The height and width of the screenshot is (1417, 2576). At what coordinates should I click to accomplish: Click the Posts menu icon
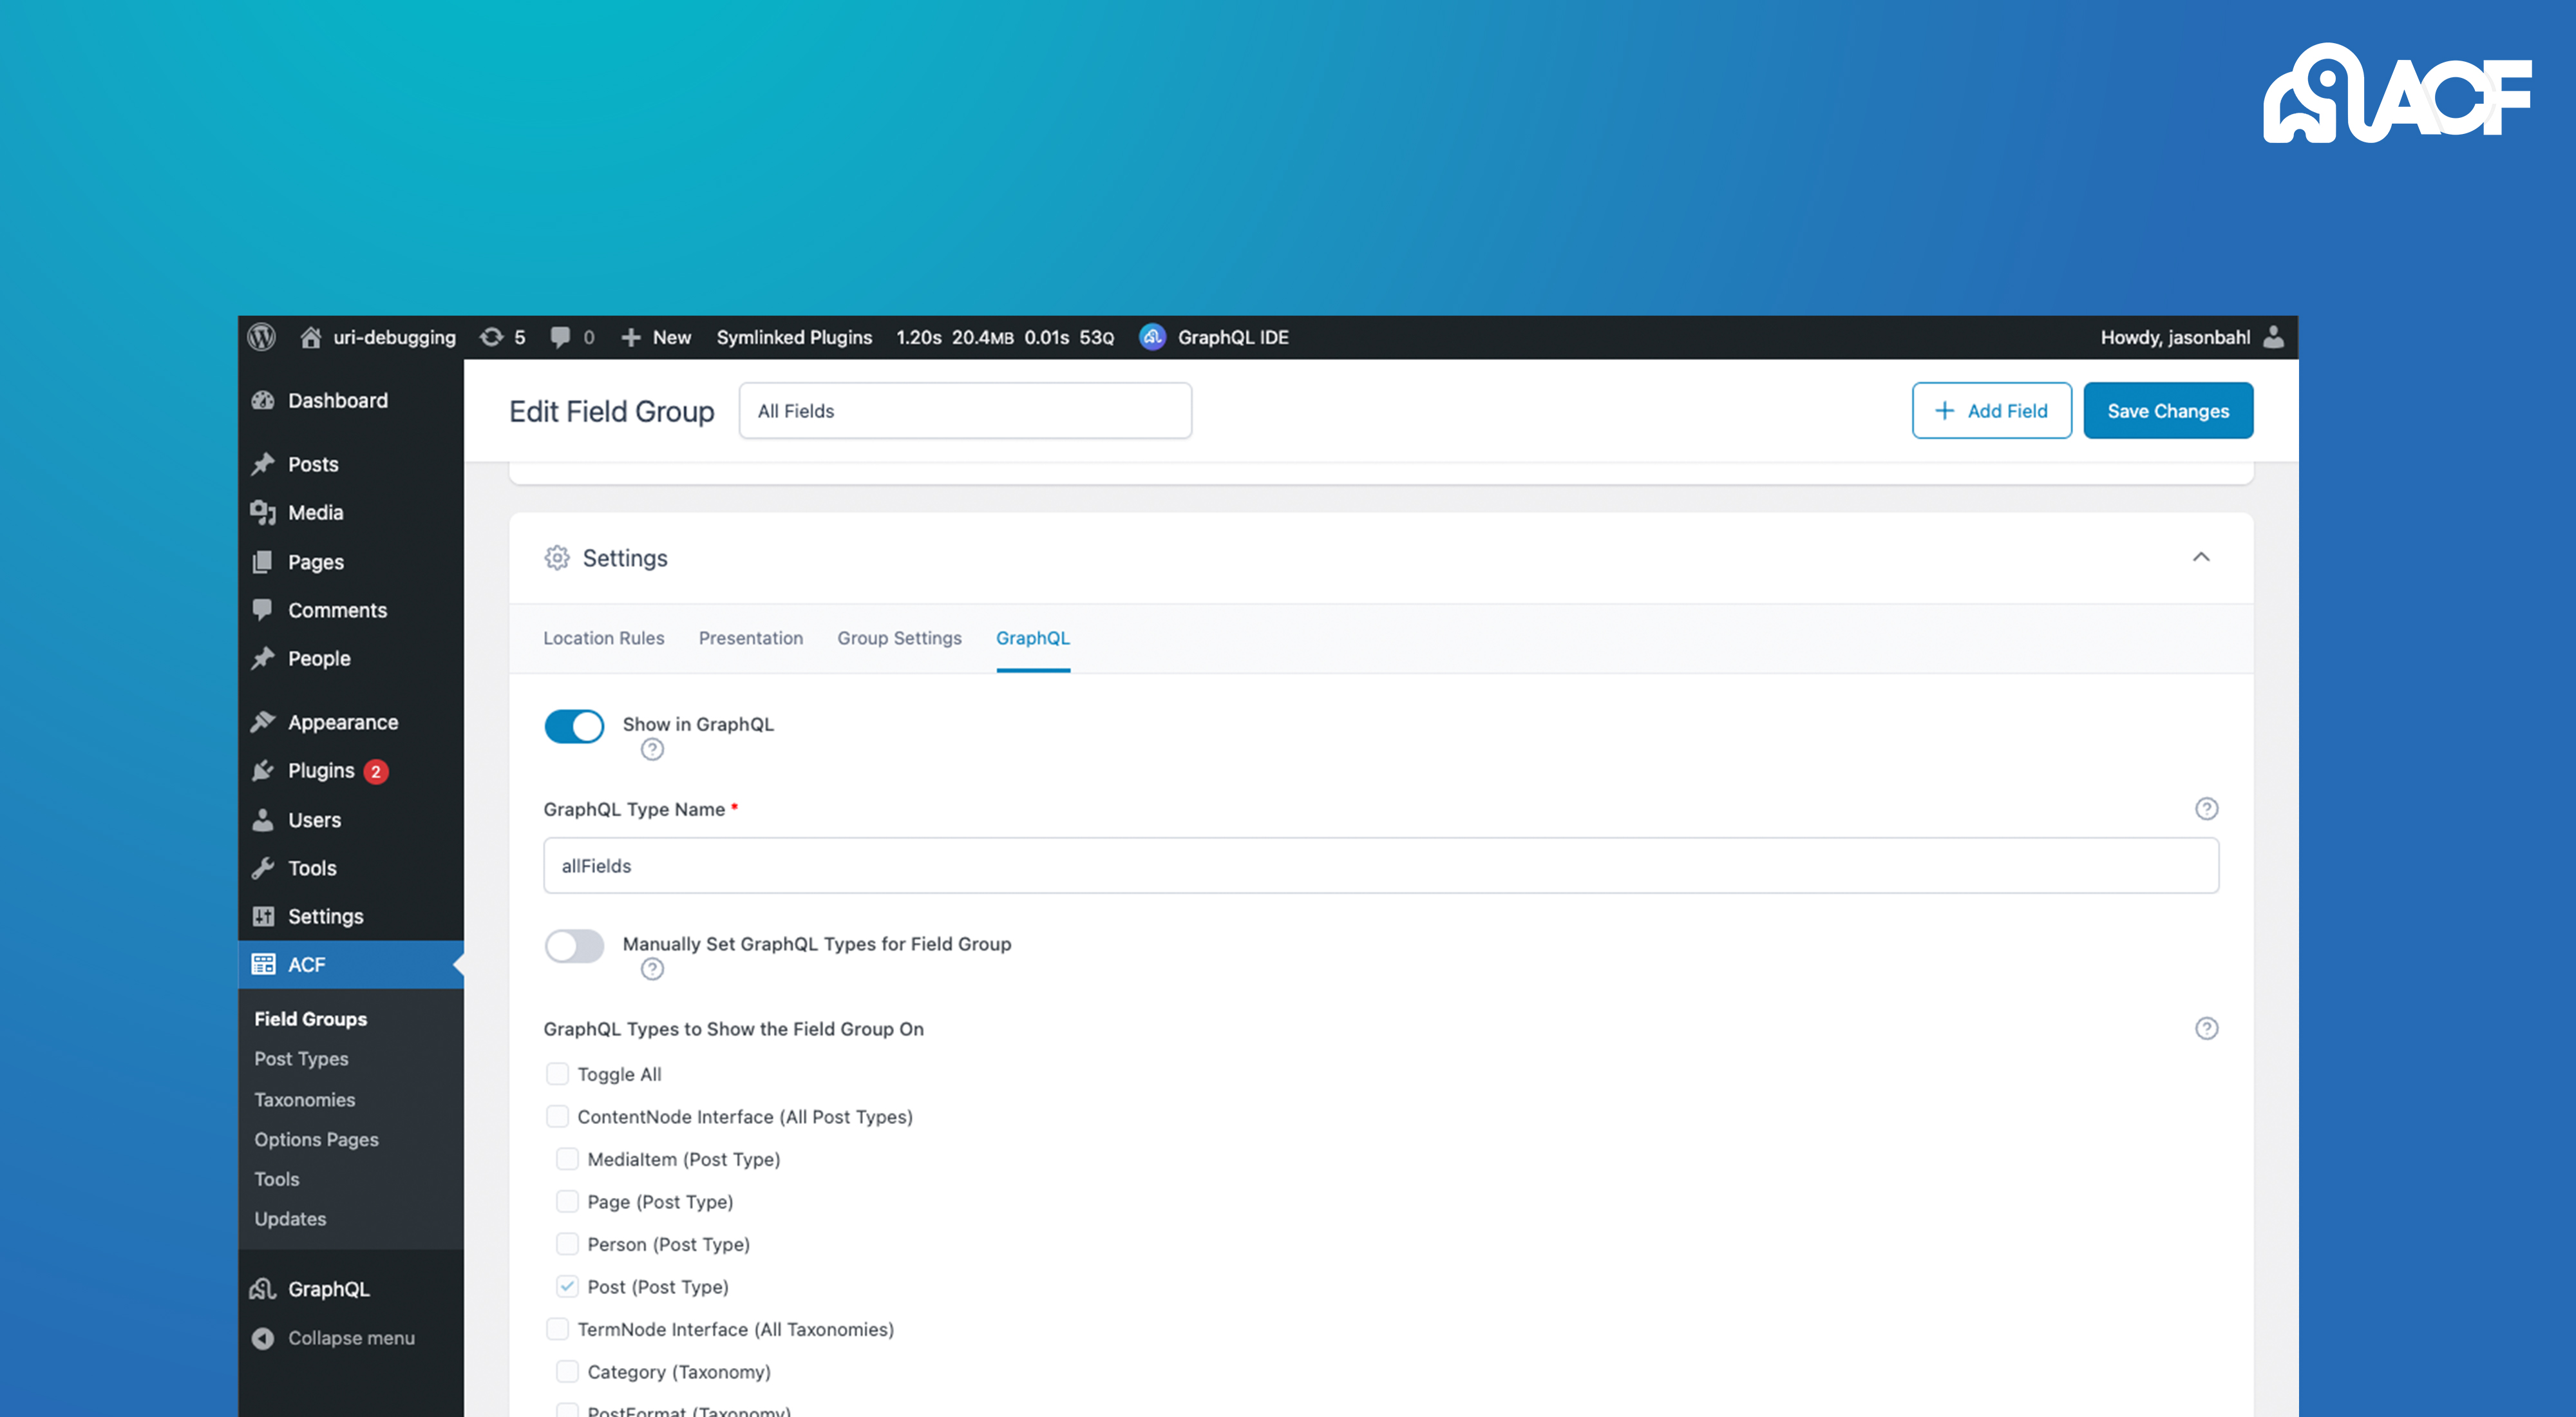click(x=267, y=462)
